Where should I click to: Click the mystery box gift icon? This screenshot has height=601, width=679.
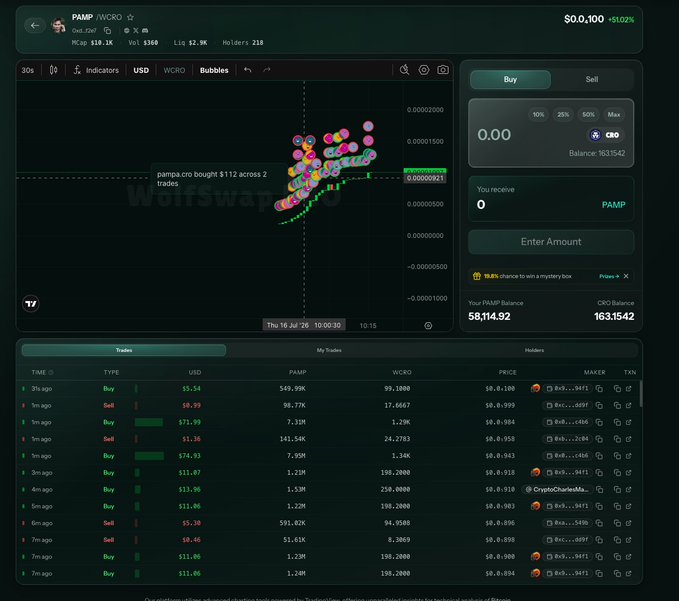click(477, 276)
